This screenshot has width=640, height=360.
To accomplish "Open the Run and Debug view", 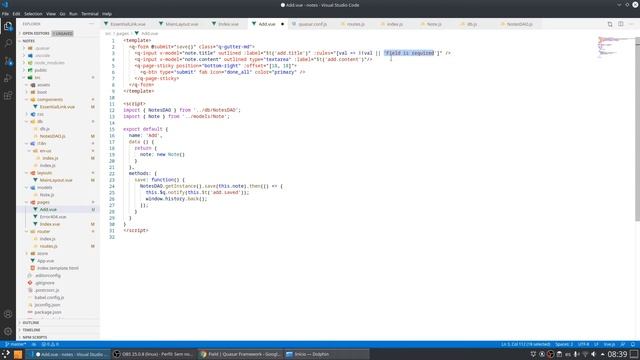I will coord(8,78).
